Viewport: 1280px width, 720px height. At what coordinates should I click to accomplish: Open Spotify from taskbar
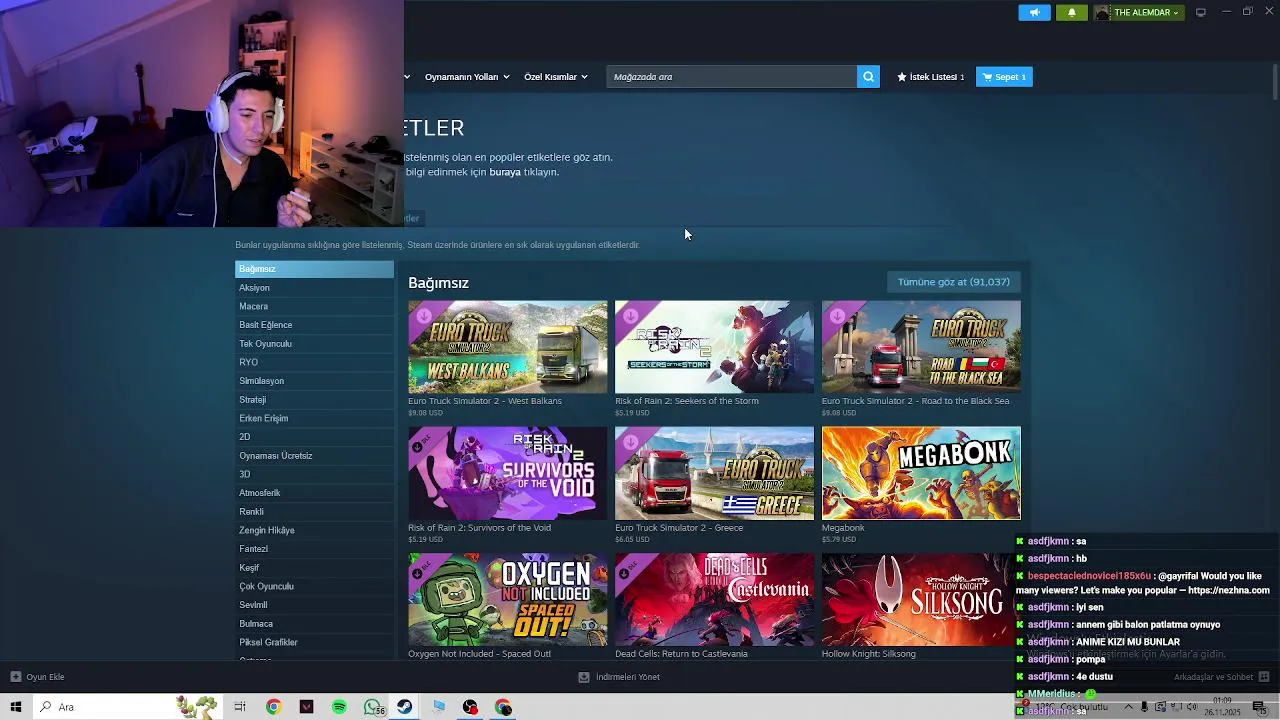[339, 707]
